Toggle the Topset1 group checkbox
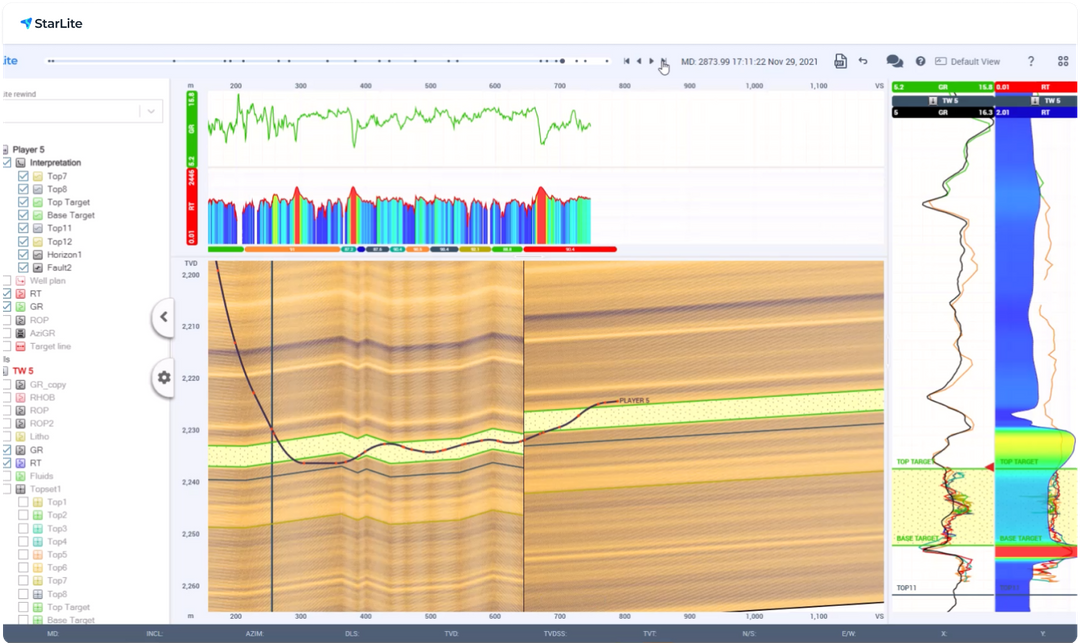The height and width of the screenshot is (643, 1080). [7, 489]
